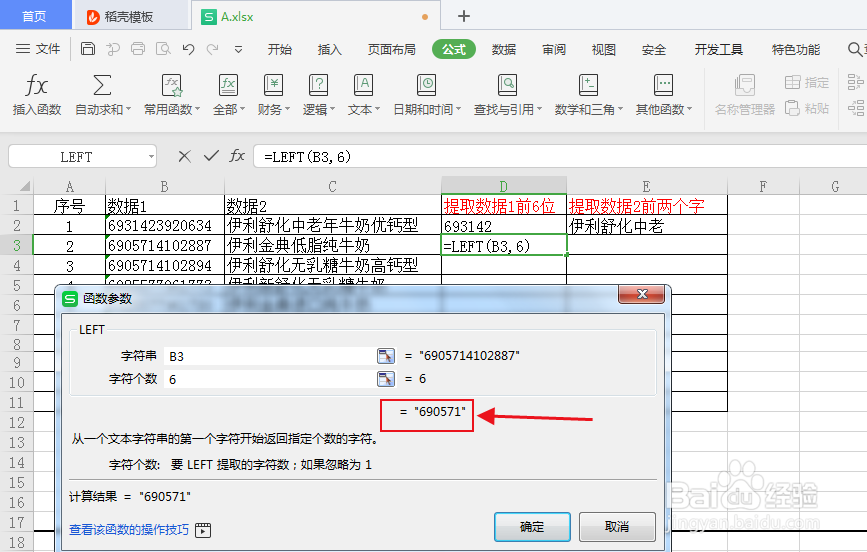The image size is (867, 552).
Task: Switch to the 视图 ribbon tab
Action: [603, 49]
